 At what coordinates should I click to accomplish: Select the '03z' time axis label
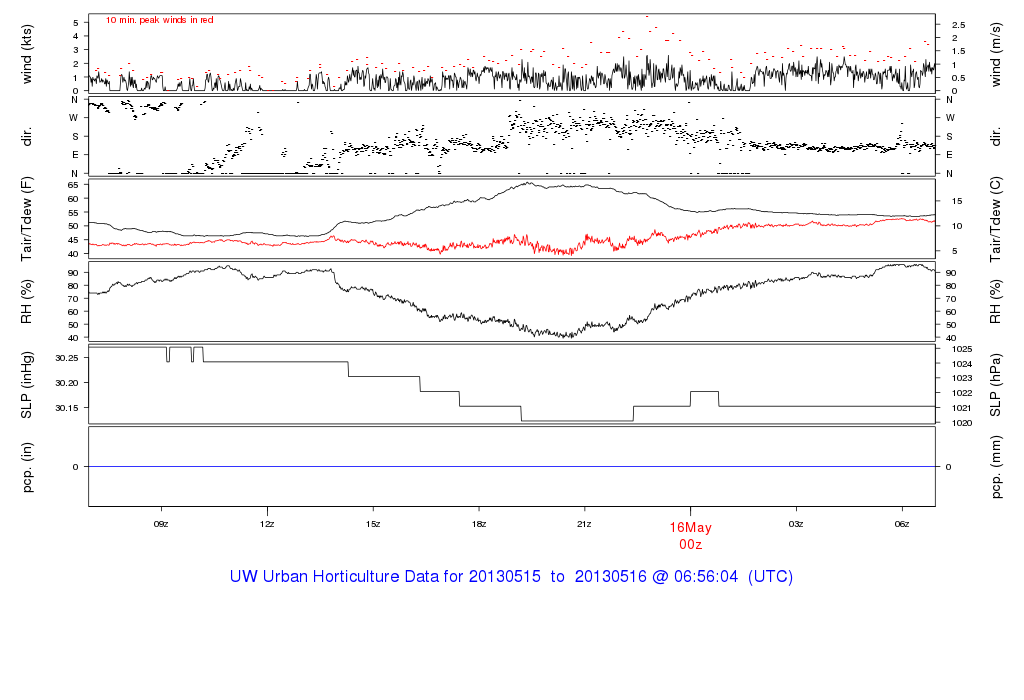click(x=796, y=524)
